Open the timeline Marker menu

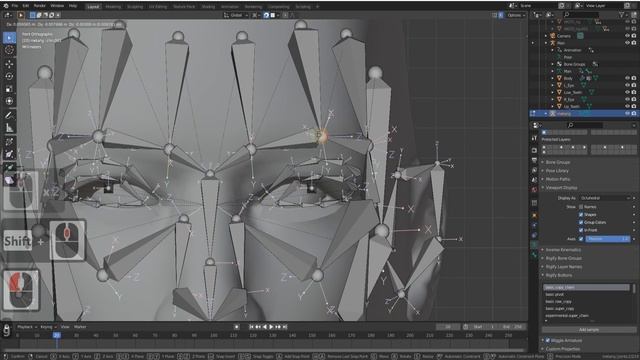click(80, 327)
